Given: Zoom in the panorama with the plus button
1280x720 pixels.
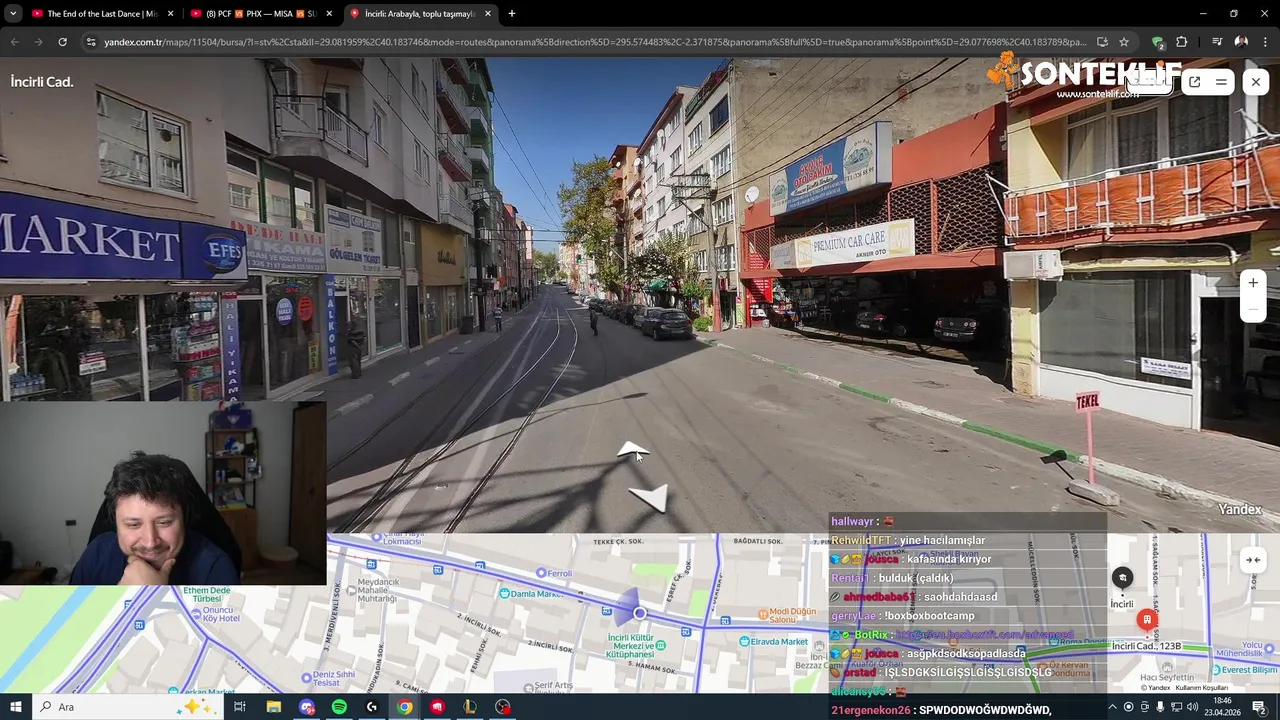Looking at the screenshot, I should (1253, 283).
